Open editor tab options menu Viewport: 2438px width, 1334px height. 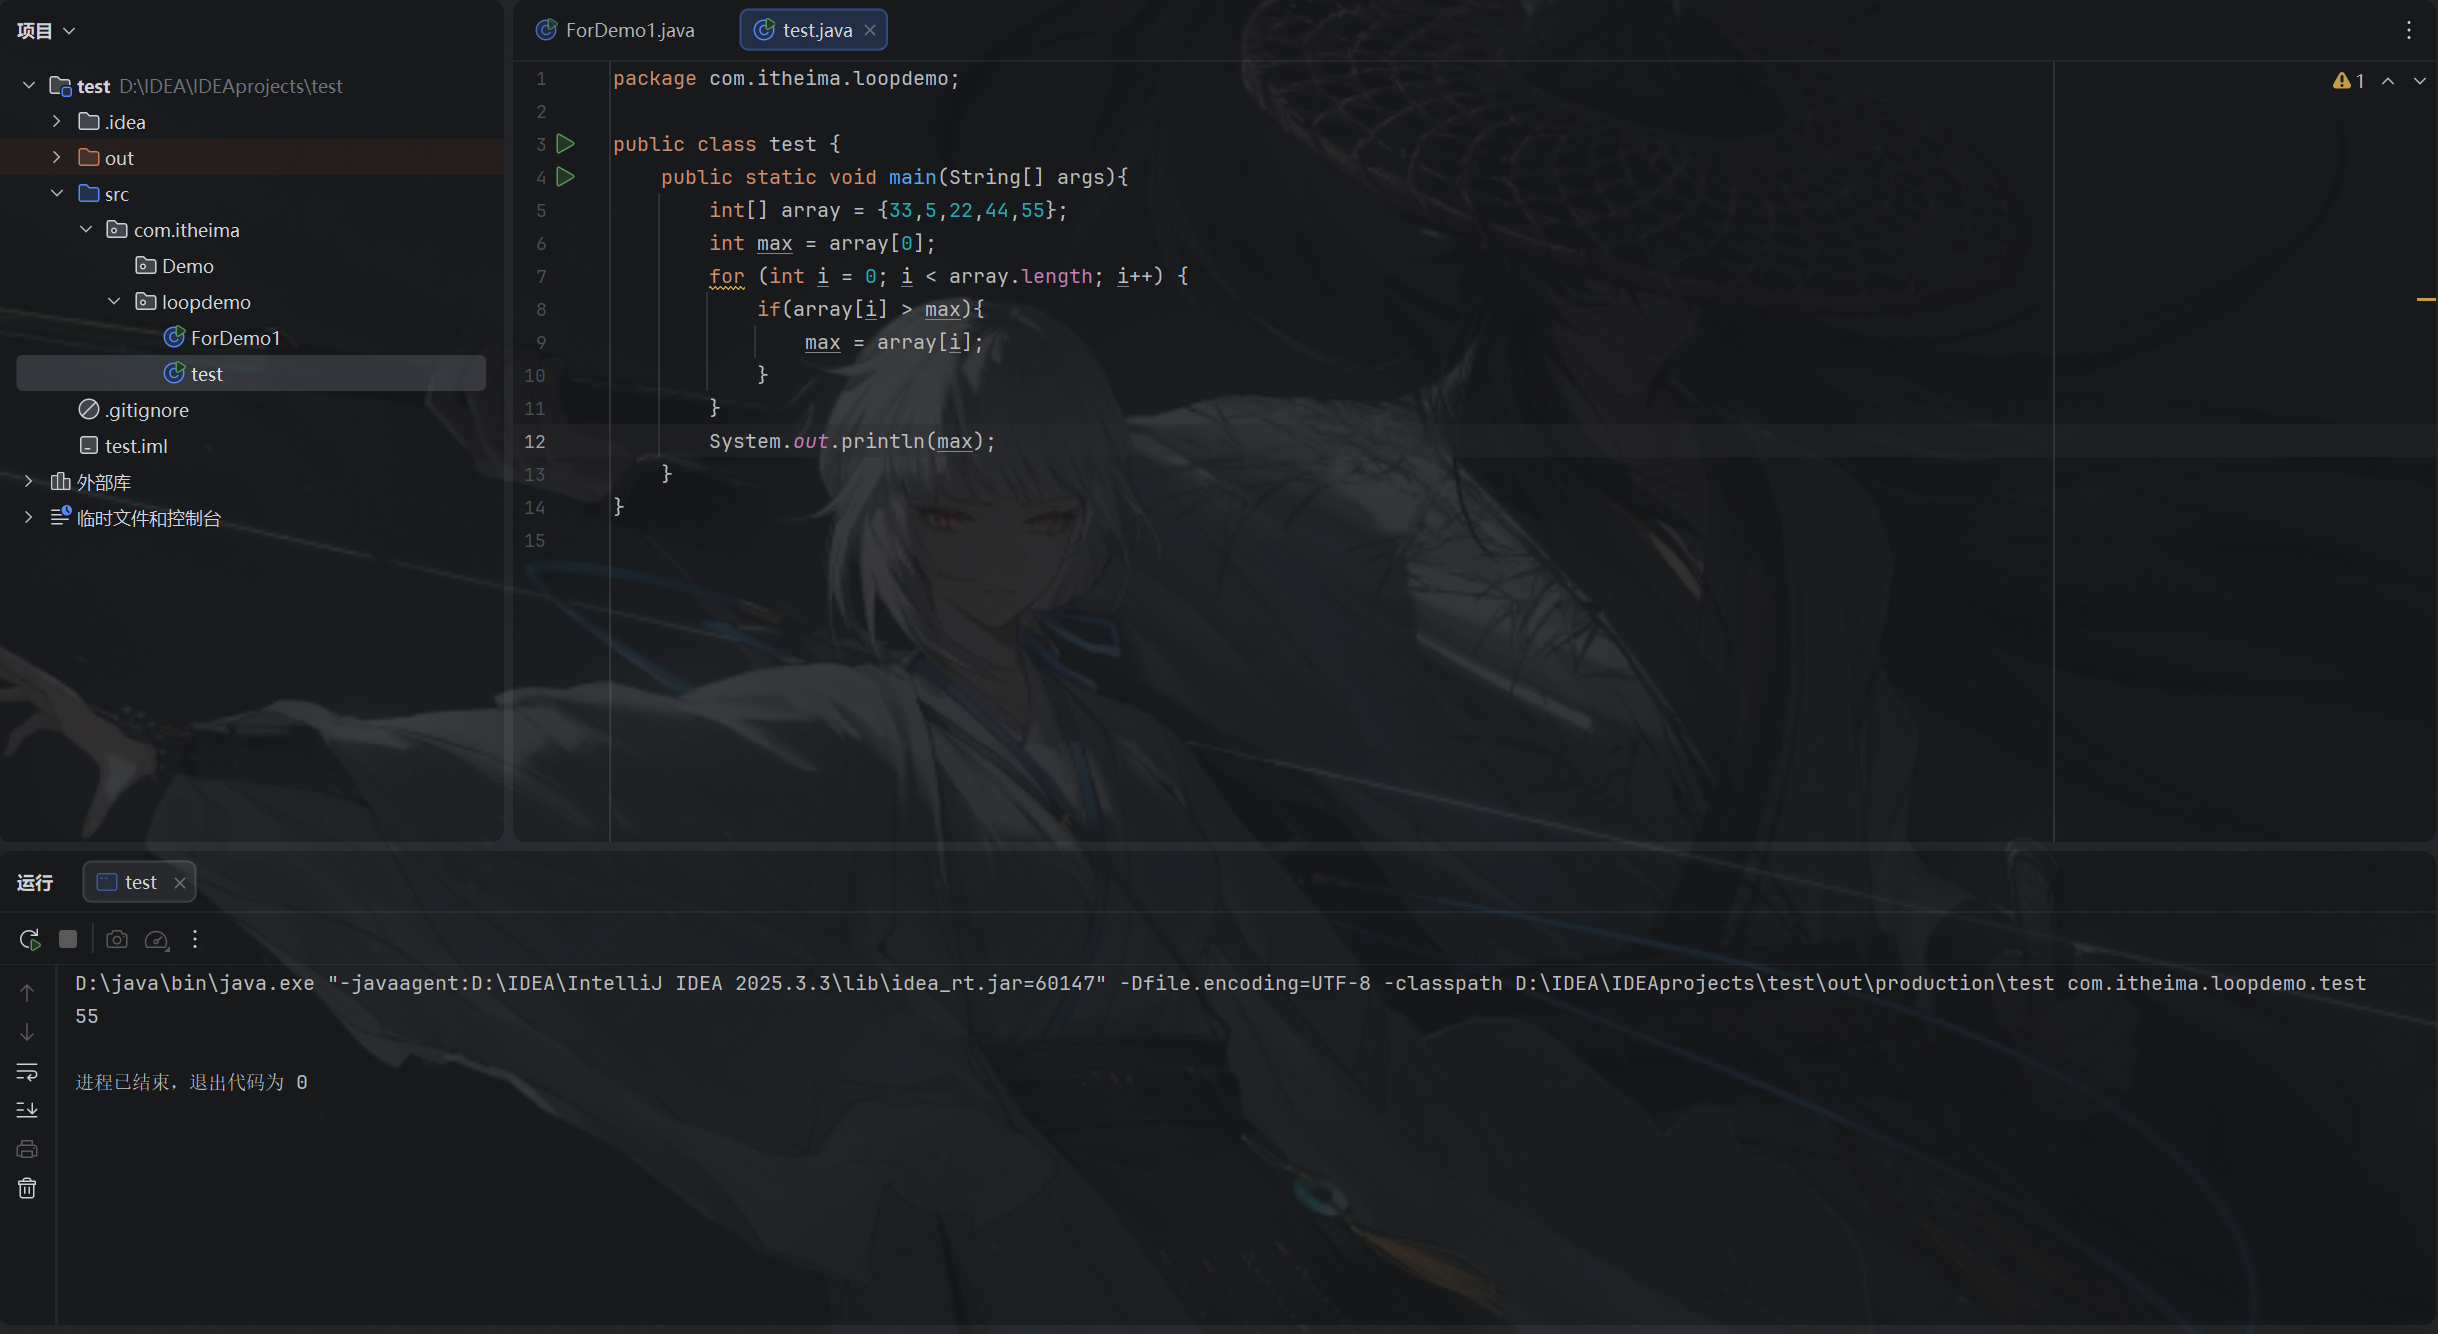click(2409, 30)
